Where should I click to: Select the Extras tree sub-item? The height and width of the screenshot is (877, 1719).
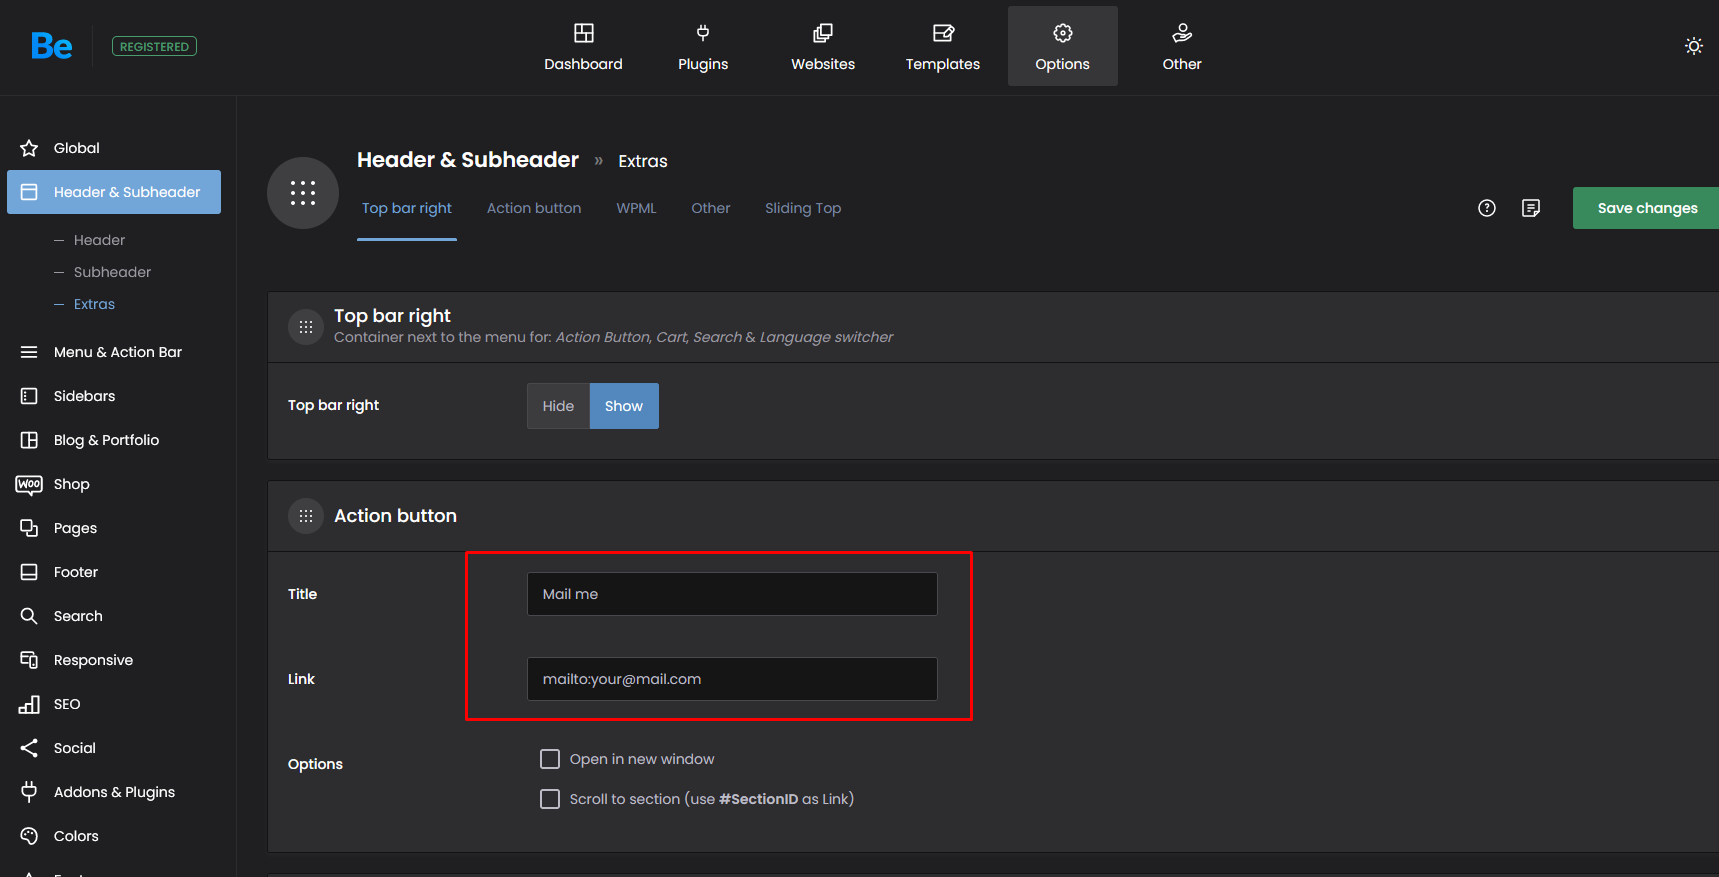point(94,304)
